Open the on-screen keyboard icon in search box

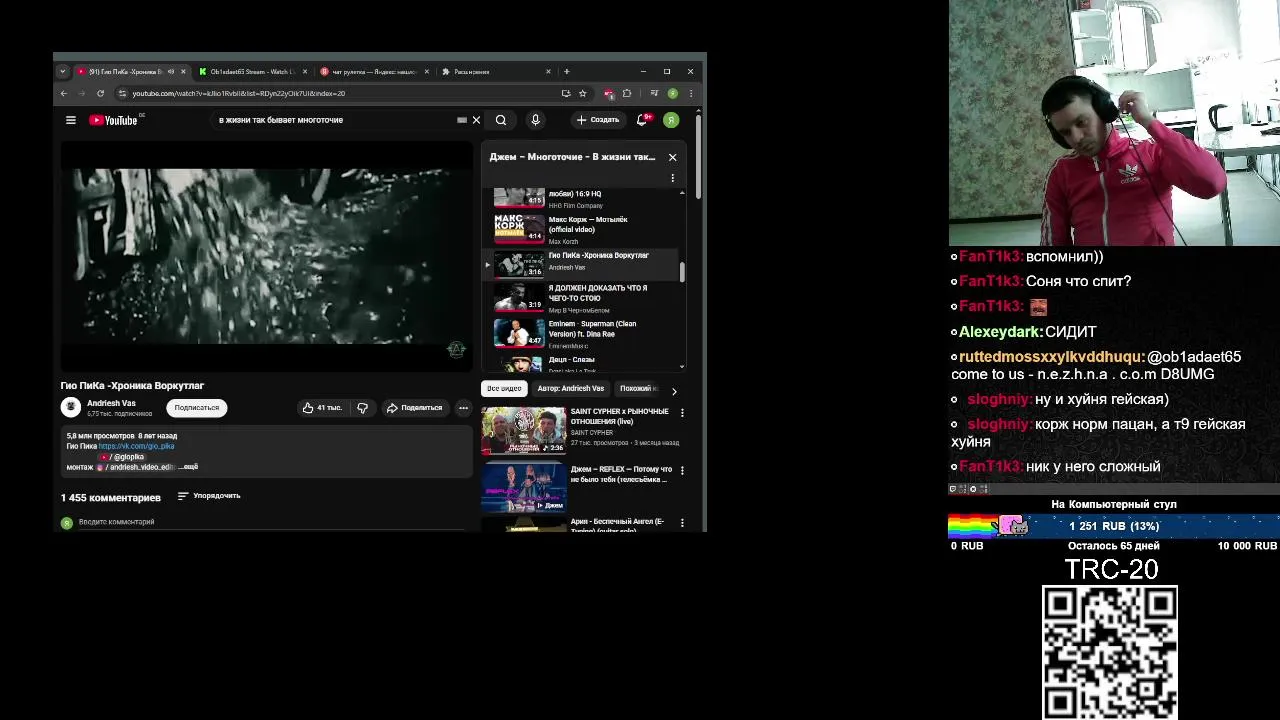(462, 120)
